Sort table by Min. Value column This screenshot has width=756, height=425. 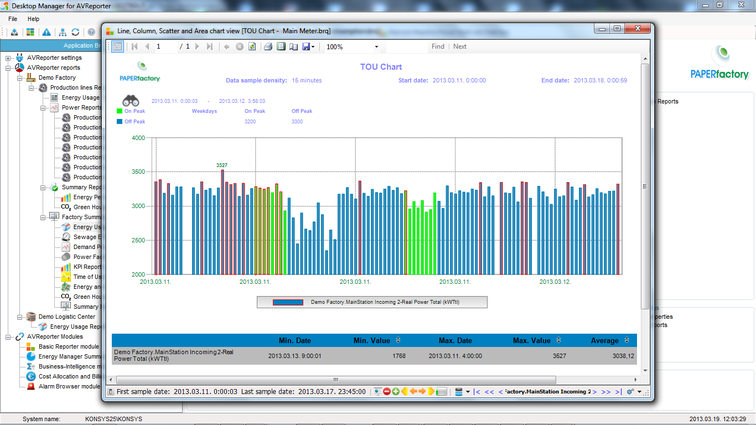tap(398, 340)
